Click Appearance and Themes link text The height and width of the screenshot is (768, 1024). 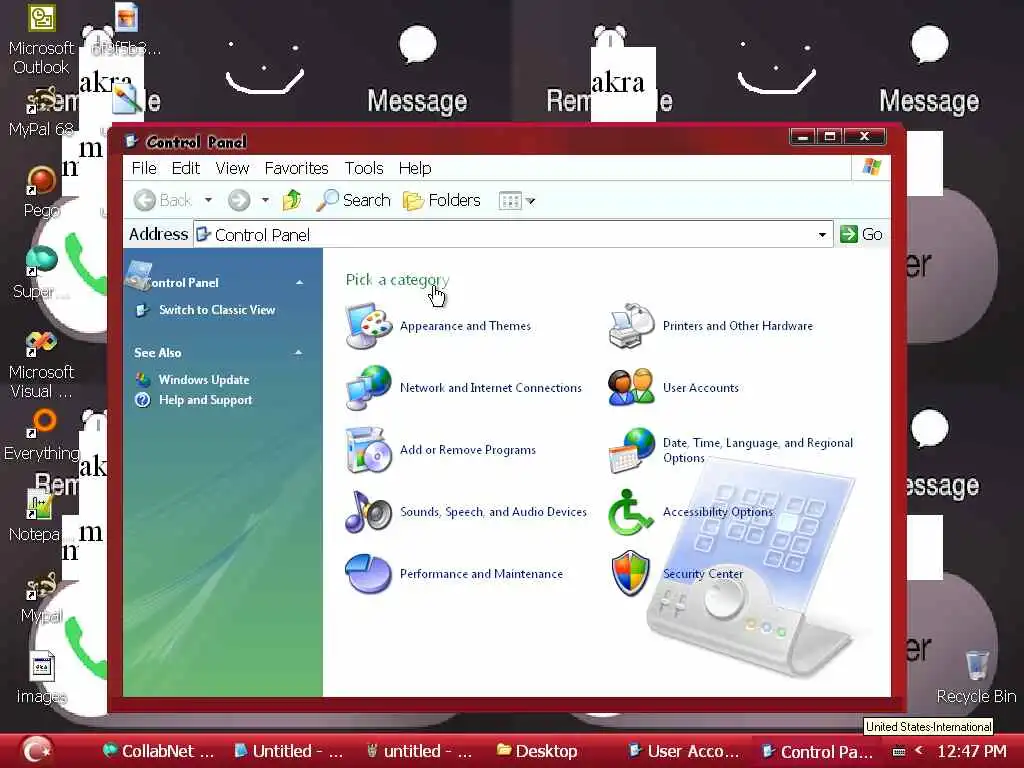point(465,326)
